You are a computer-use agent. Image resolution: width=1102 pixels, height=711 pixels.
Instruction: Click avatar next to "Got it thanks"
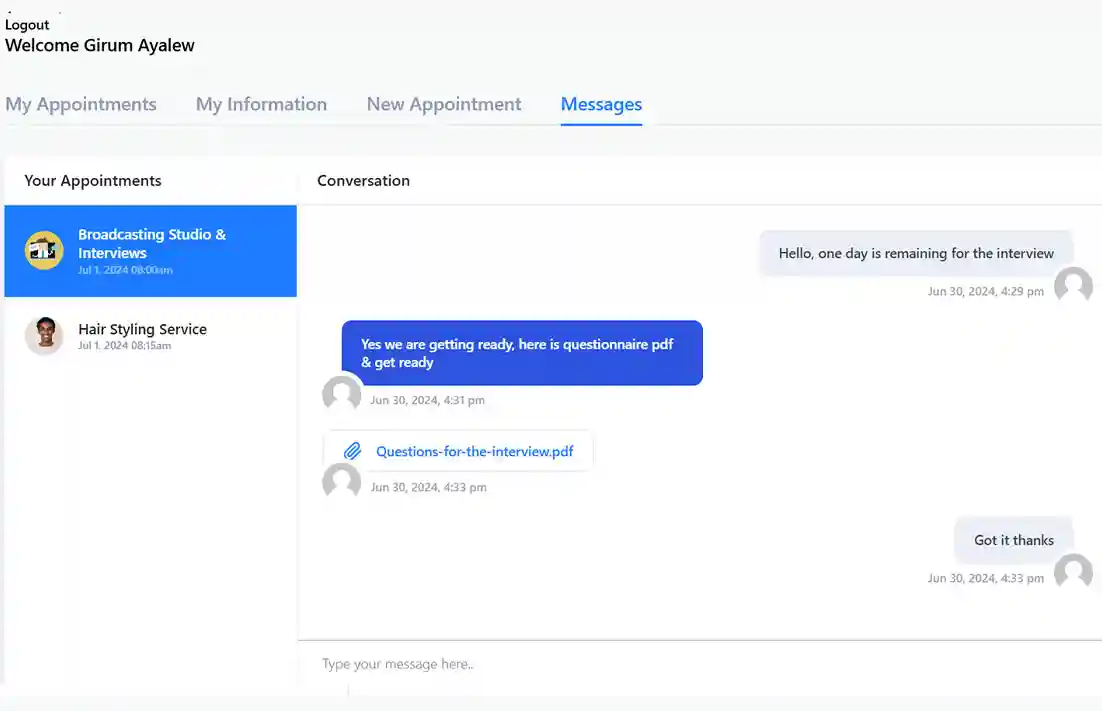[1073, 572]
